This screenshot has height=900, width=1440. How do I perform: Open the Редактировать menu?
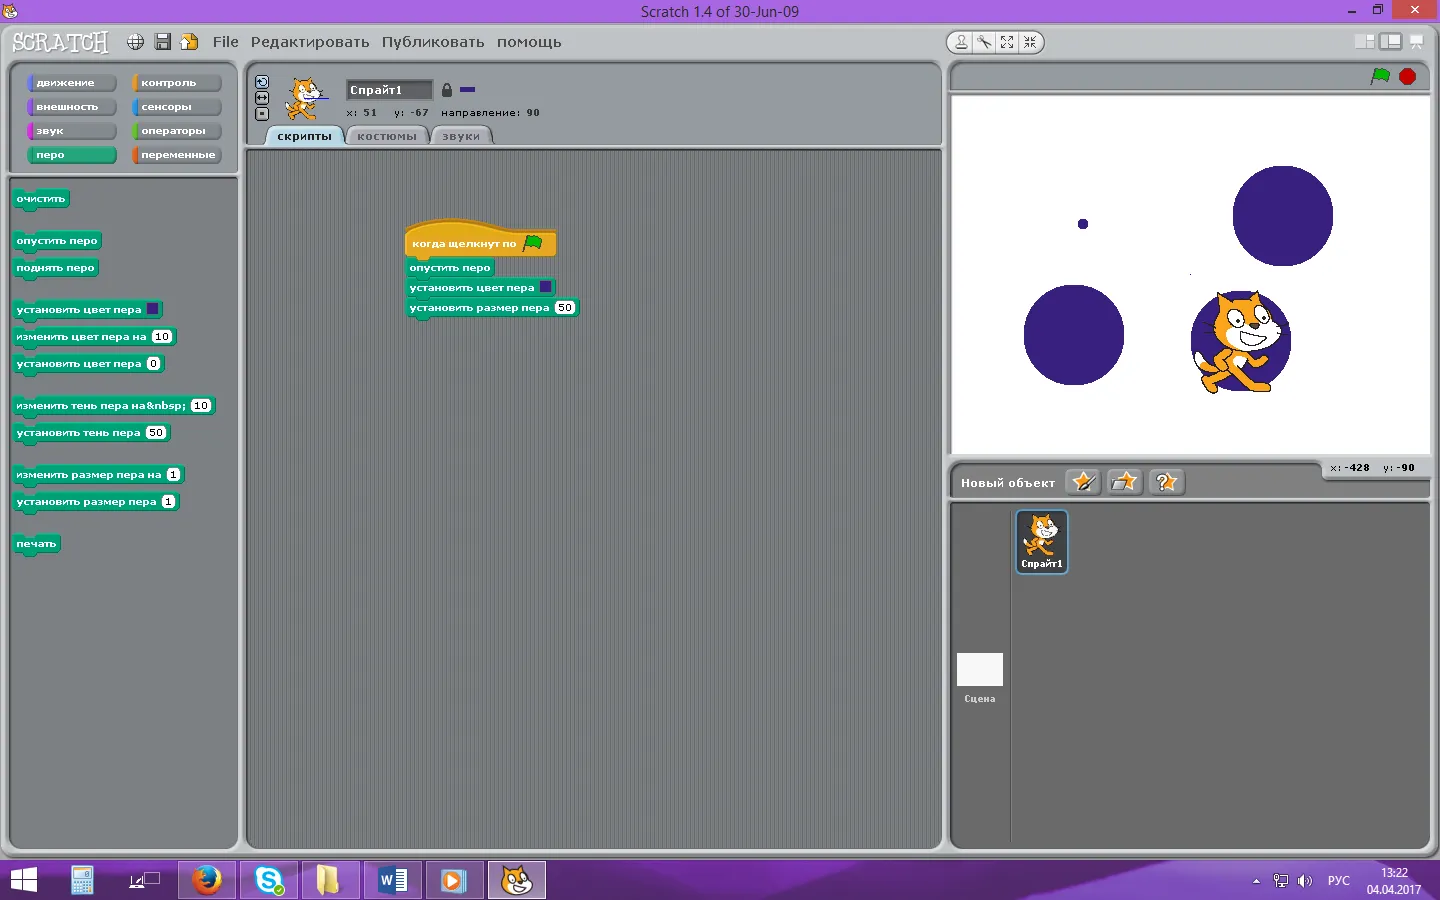tap(310, 42)
